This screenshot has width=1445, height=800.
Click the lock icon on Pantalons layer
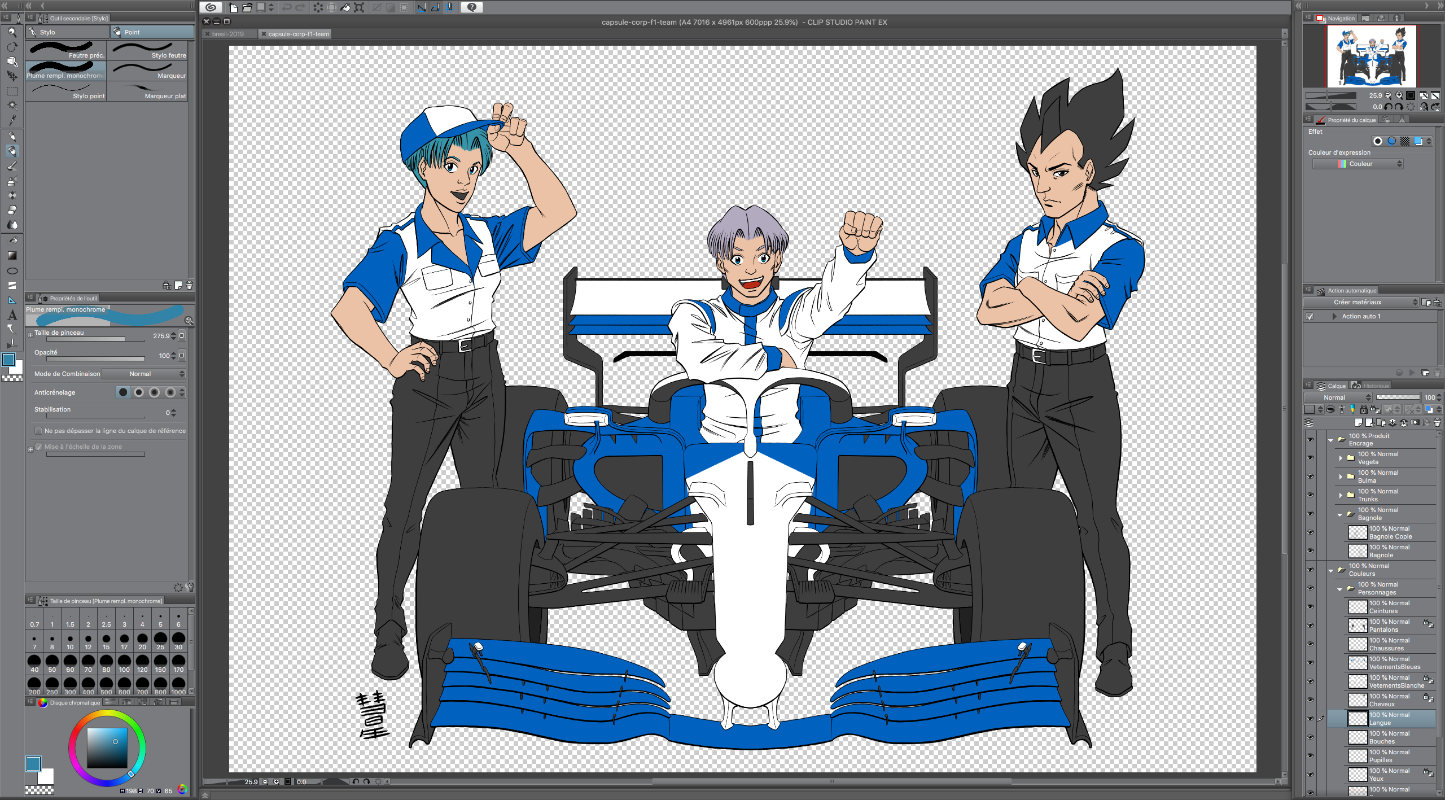click(1428, 624)
